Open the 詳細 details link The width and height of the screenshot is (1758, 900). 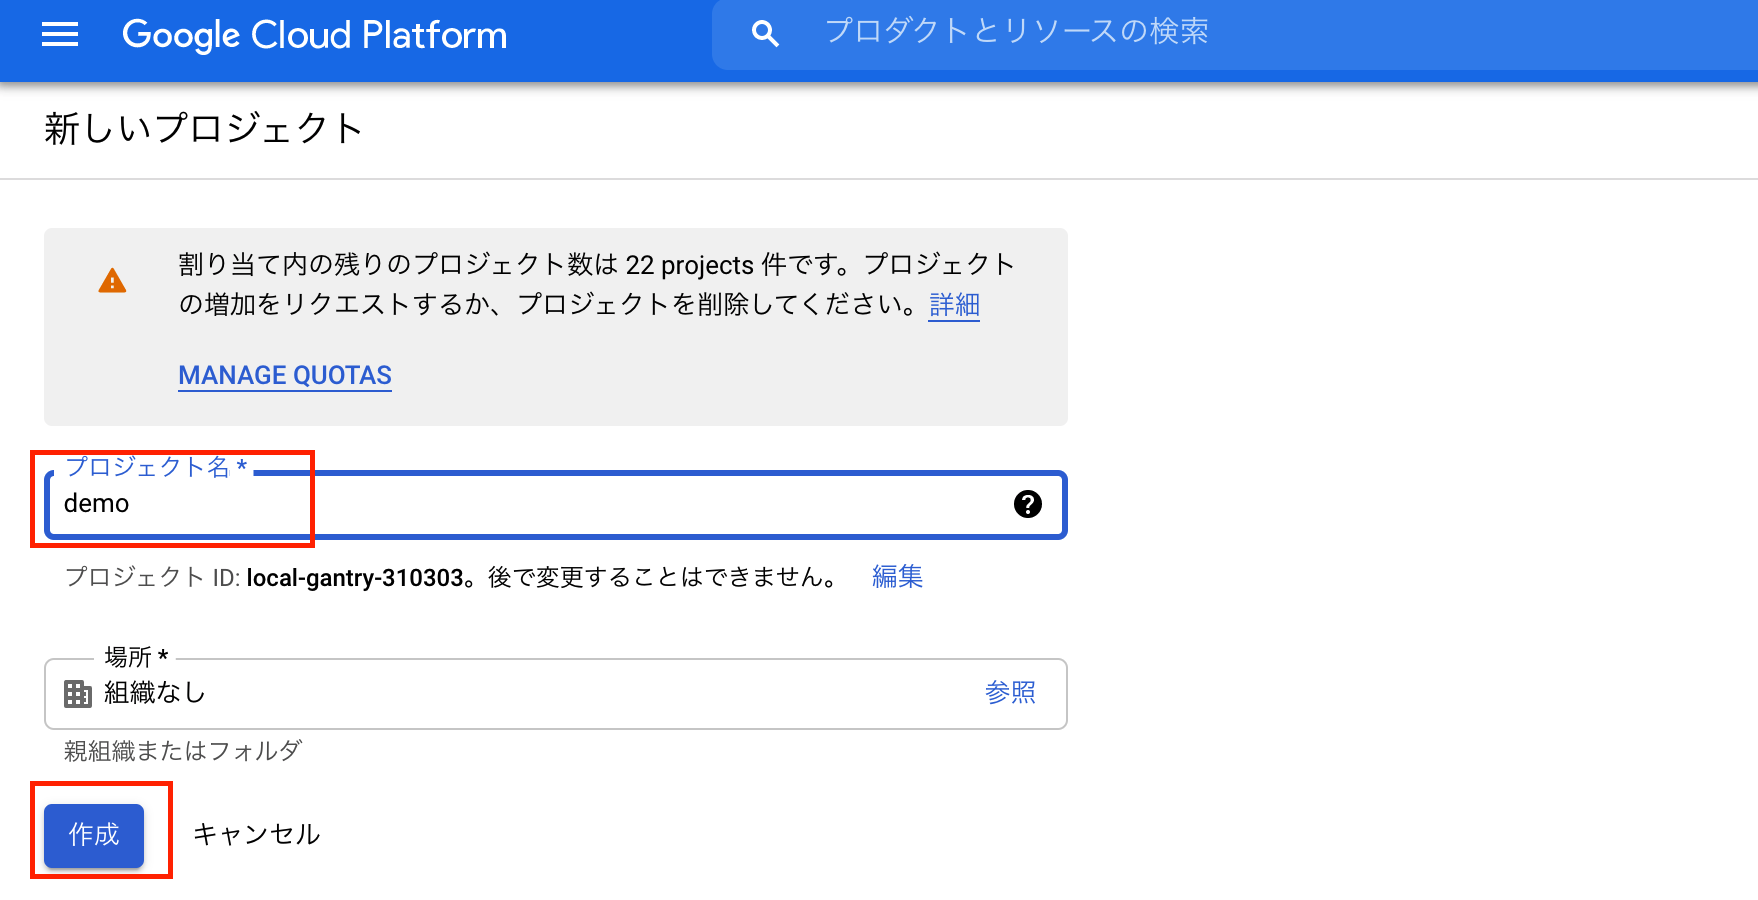pyautogui.click(x=954, y=304)
